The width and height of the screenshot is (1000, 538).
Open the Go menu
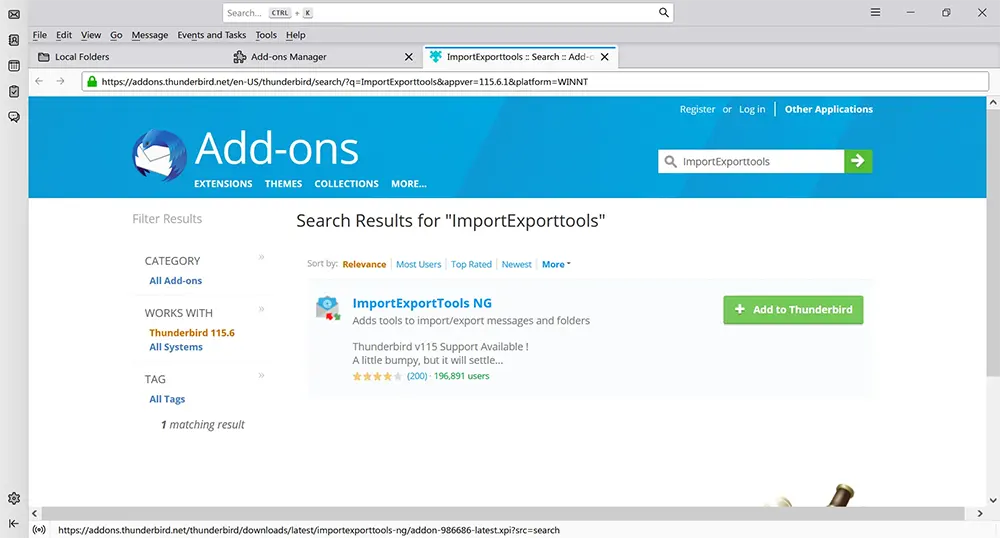[116, 35]
